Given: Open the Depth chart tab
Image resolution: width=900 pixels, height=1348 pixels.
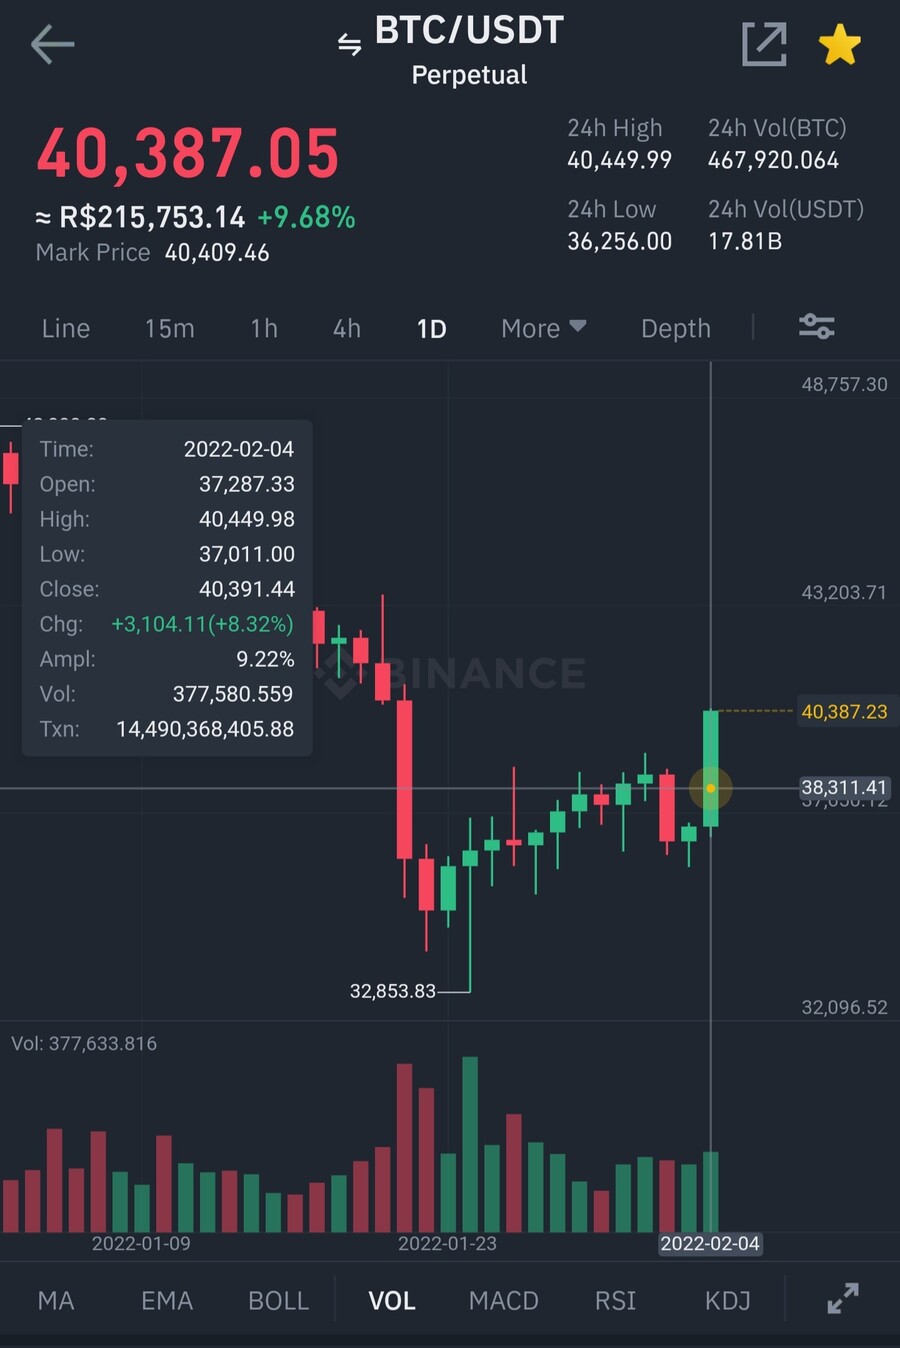Looking at the screenshot, I should [676, 328].
